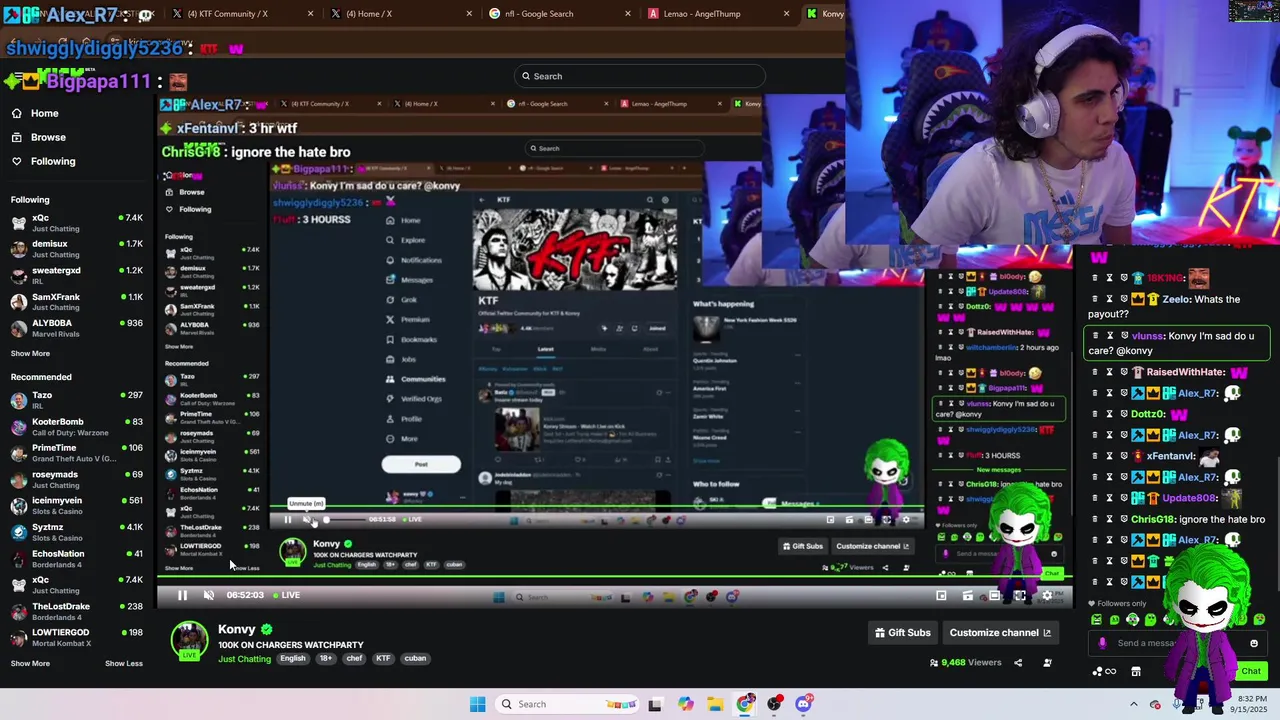Open TheLostDrake recommended channel
This screenshot has width=1280, height=720.
77,611
